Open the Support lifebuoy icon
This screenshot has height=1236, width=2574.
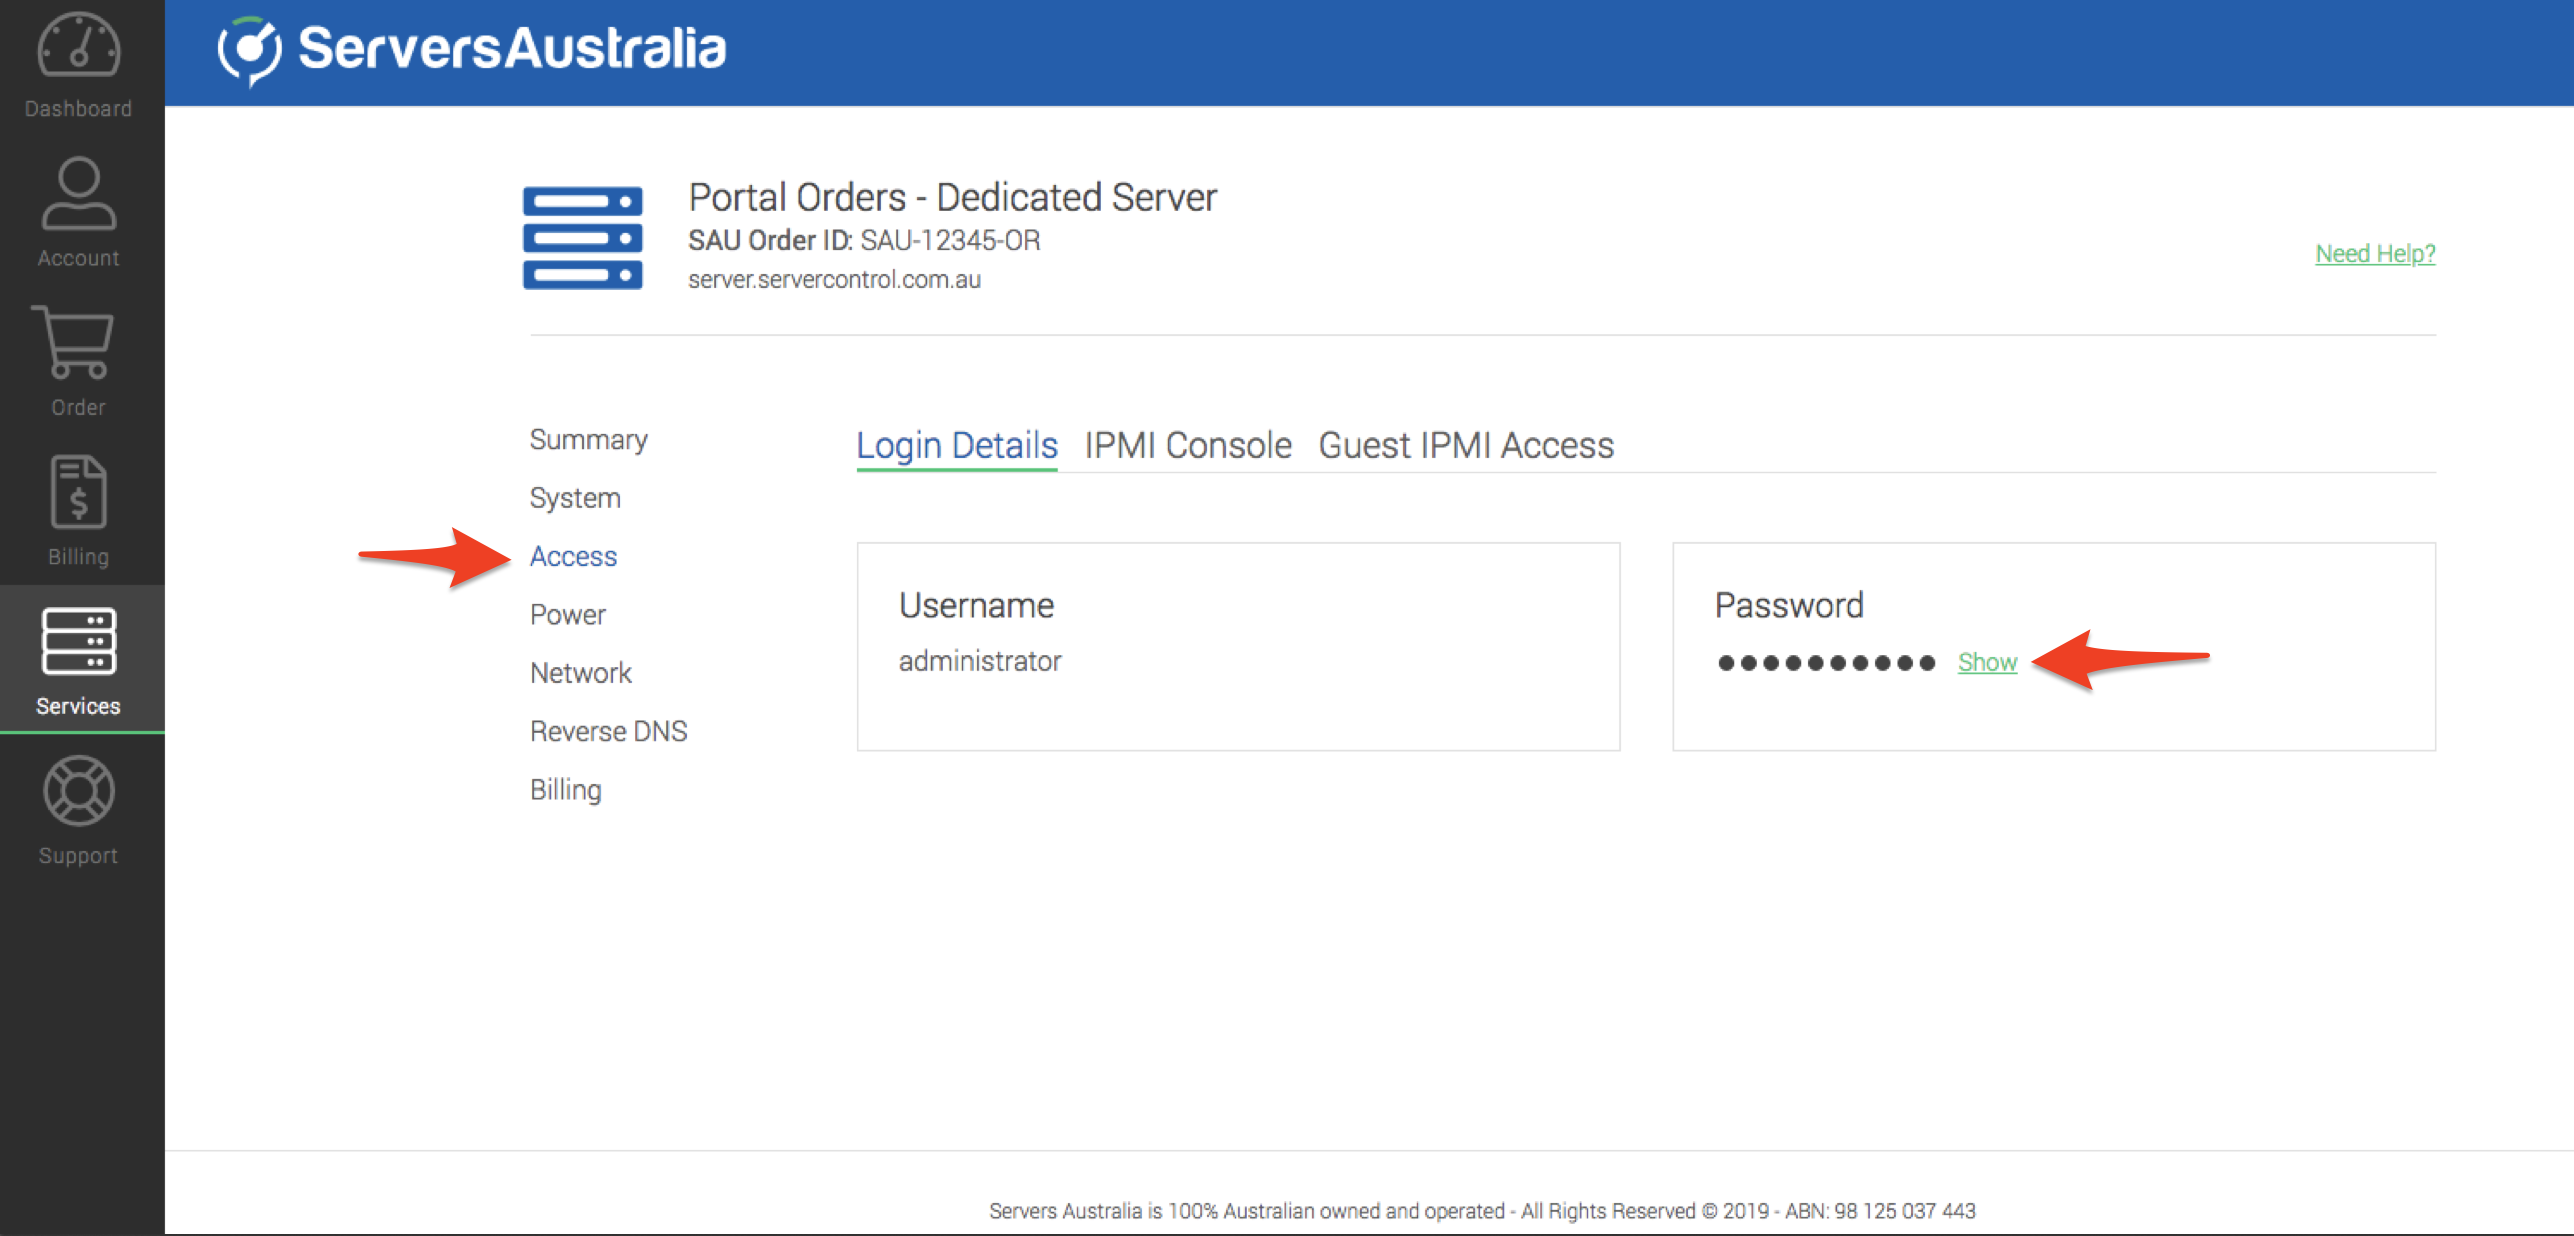click(78, 791)
